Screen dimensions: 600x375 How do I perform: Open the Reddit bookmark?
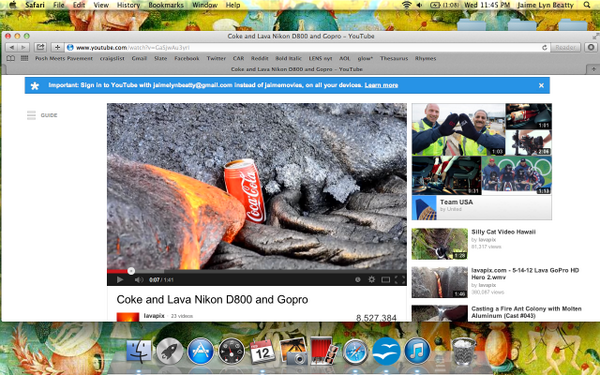click(259, 59)
